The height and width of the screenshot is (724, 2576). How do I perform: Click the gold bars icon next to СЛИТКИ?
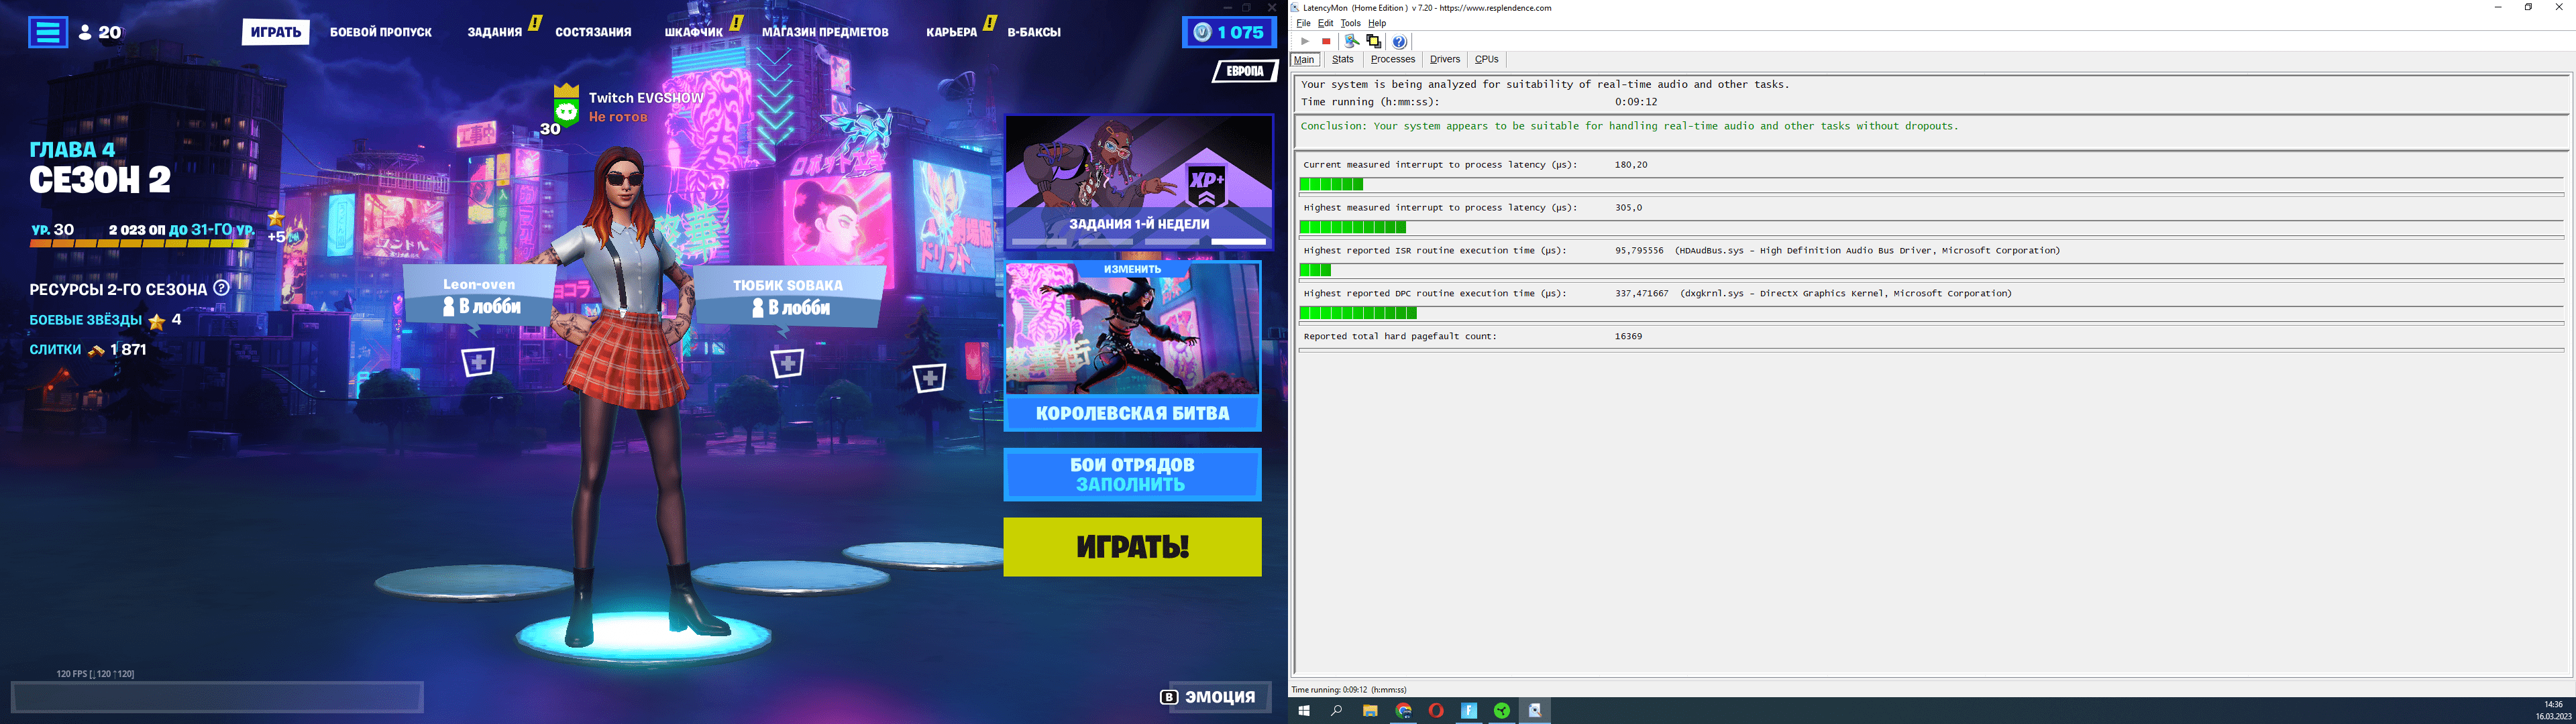click(x=96, y=350)
